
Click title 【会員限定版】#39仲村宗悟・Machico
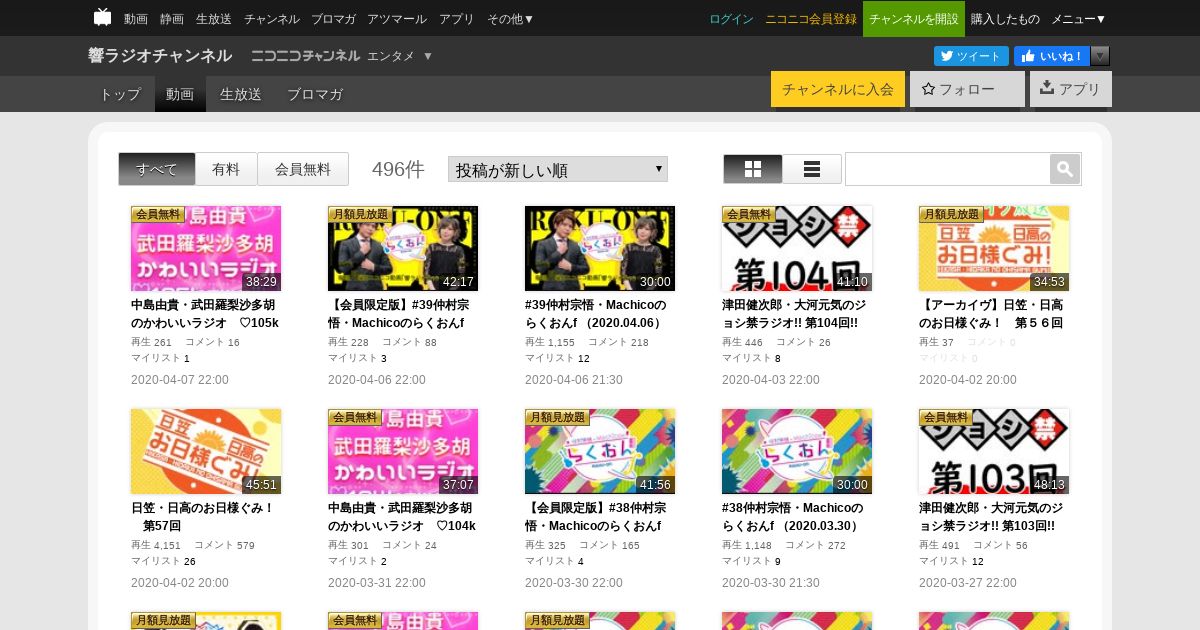click(x=398, y=314)
